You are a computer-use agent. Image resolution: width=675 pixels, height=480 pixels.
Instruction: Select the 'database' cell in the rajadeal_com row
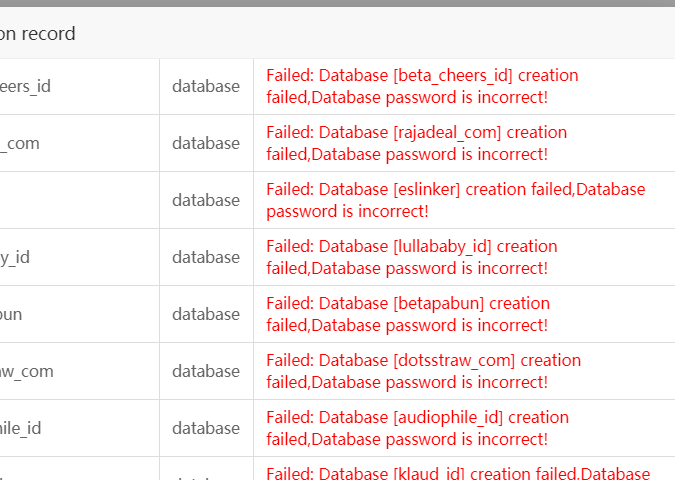point(206,143)
